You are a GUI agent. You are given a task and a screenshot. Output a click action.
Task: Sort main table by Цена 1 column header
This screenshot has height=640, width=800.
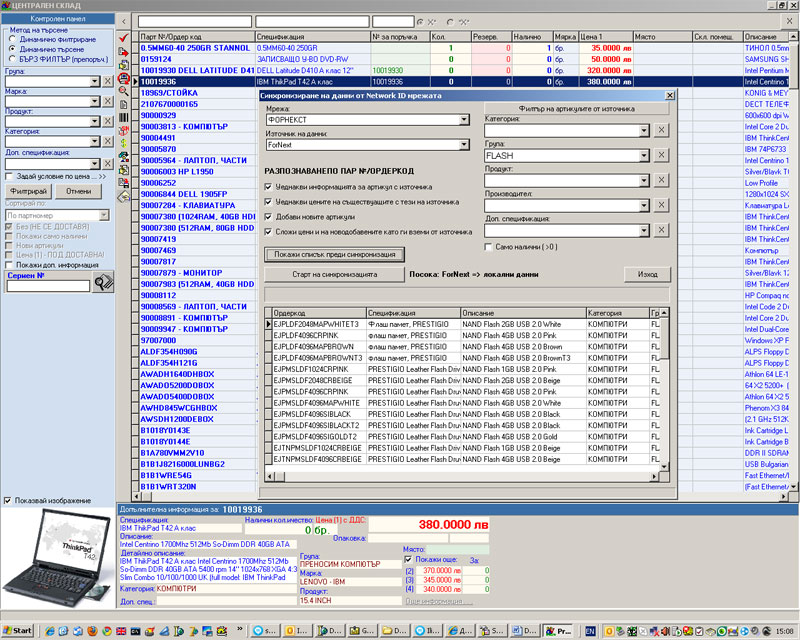pos(605,37)
